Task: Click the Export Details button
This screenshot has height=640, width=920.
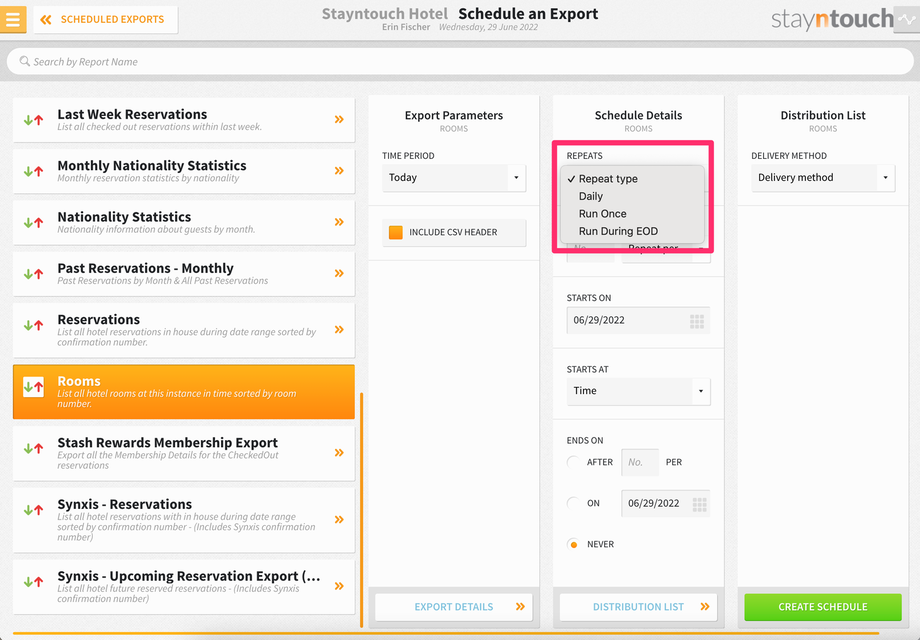Action: point(454,607)
